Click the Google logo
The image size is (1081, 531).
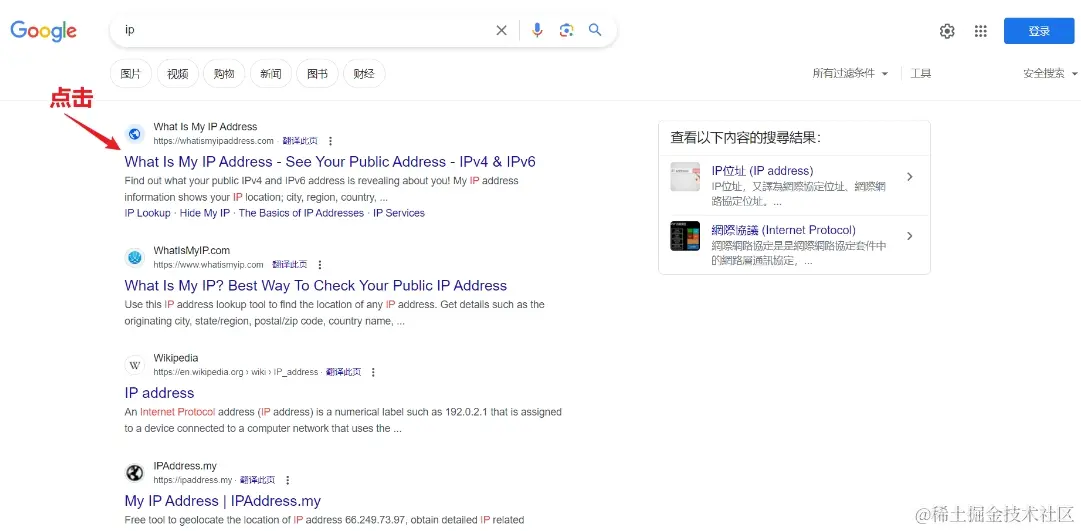click(x=43, y=31)
